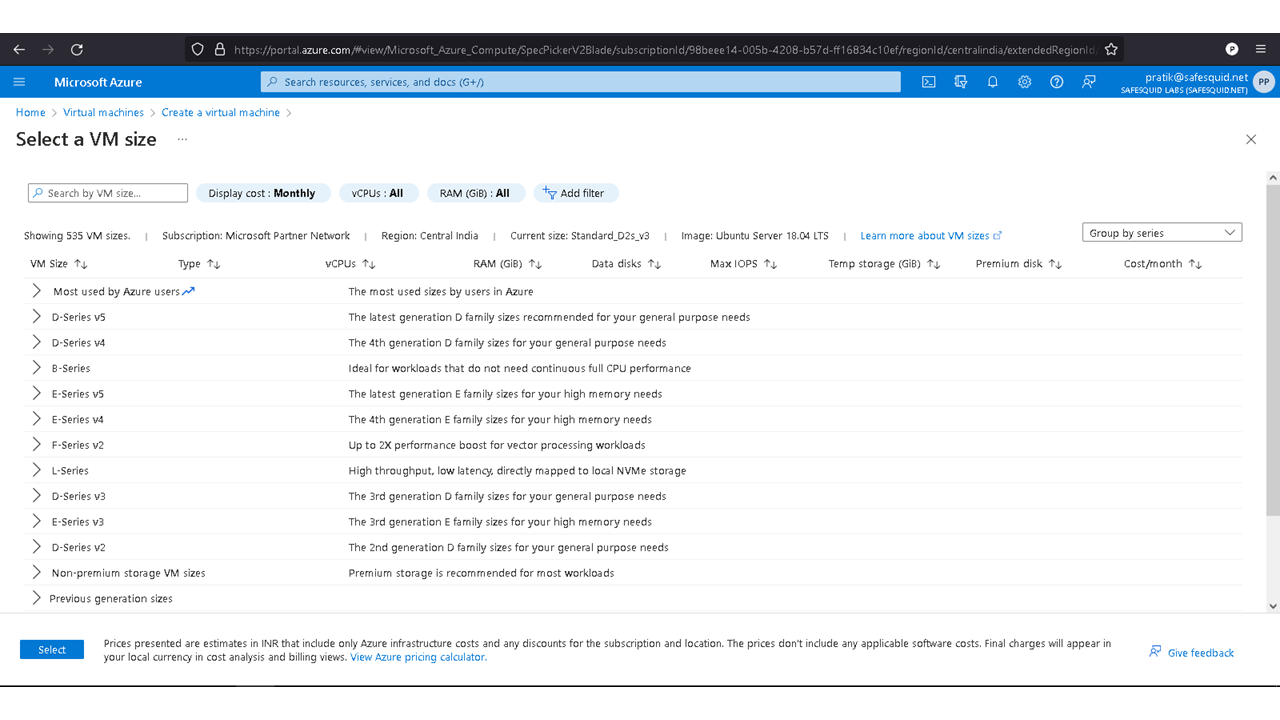The image size is (1280, 720).
Task: Open Display cost Monthly filter pill
Action: [x=262, y=193]
